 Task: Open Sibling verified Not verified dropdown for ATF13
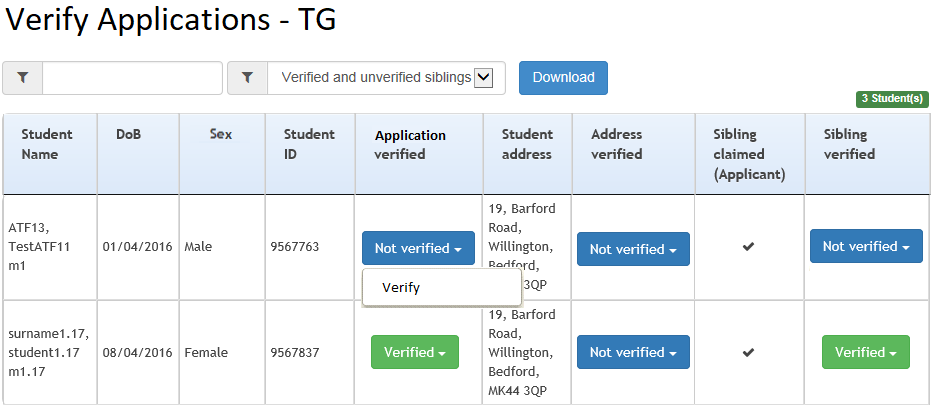click(866, 246)
